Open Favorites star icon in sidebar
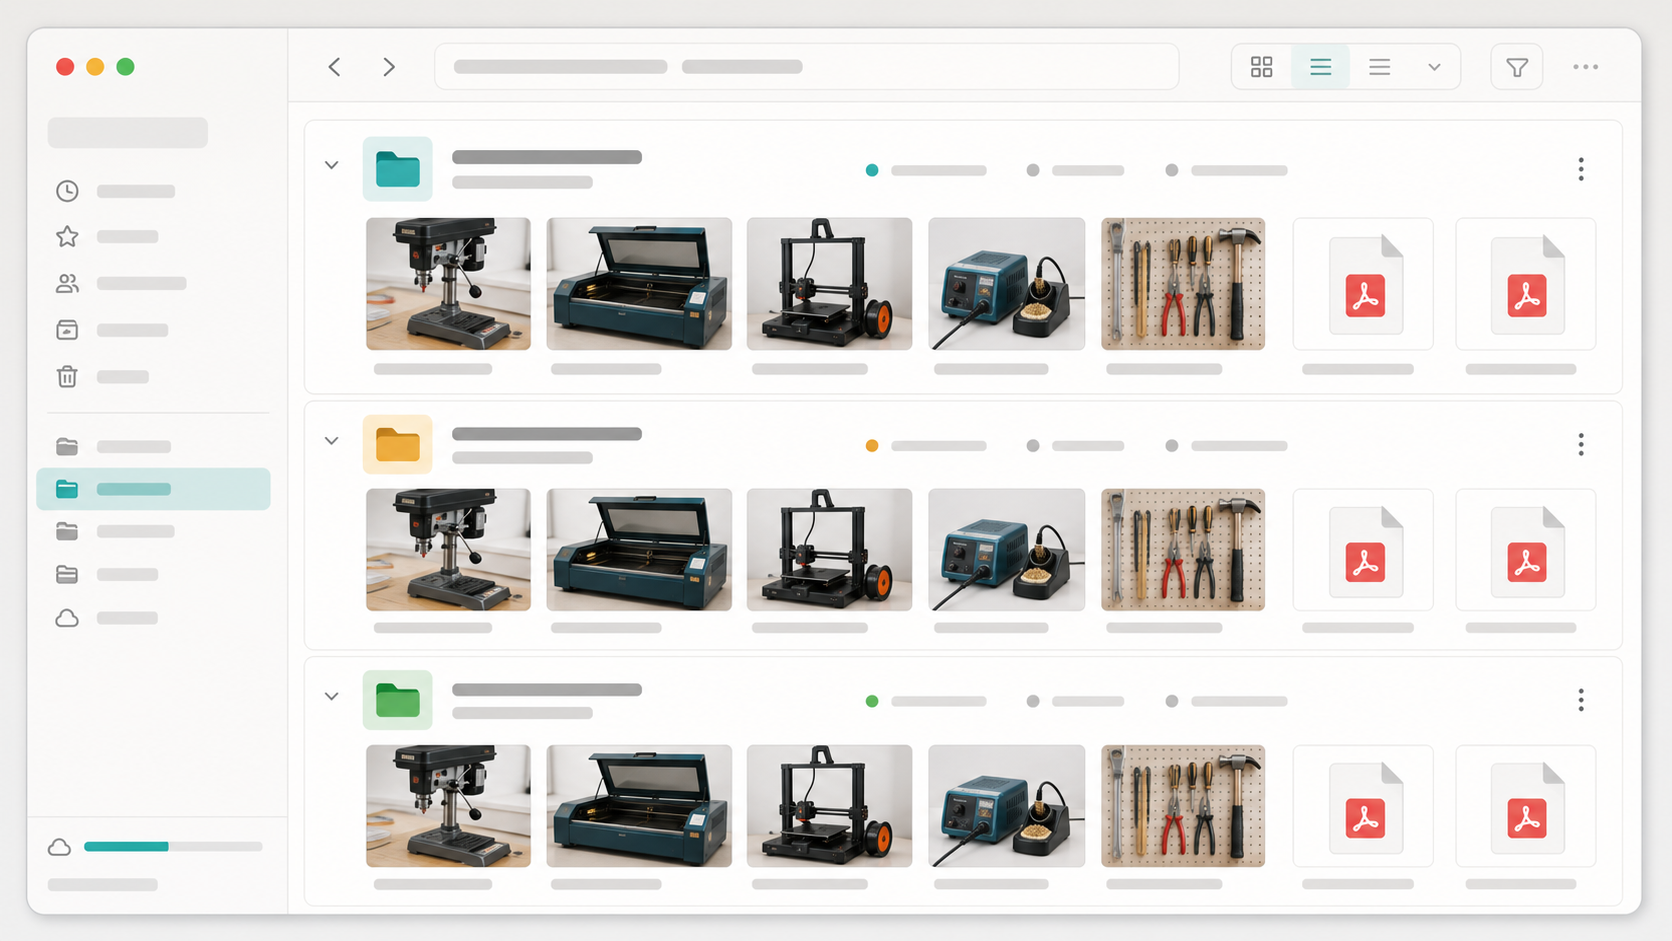The image size is (1672, 941). coord(67,237)
